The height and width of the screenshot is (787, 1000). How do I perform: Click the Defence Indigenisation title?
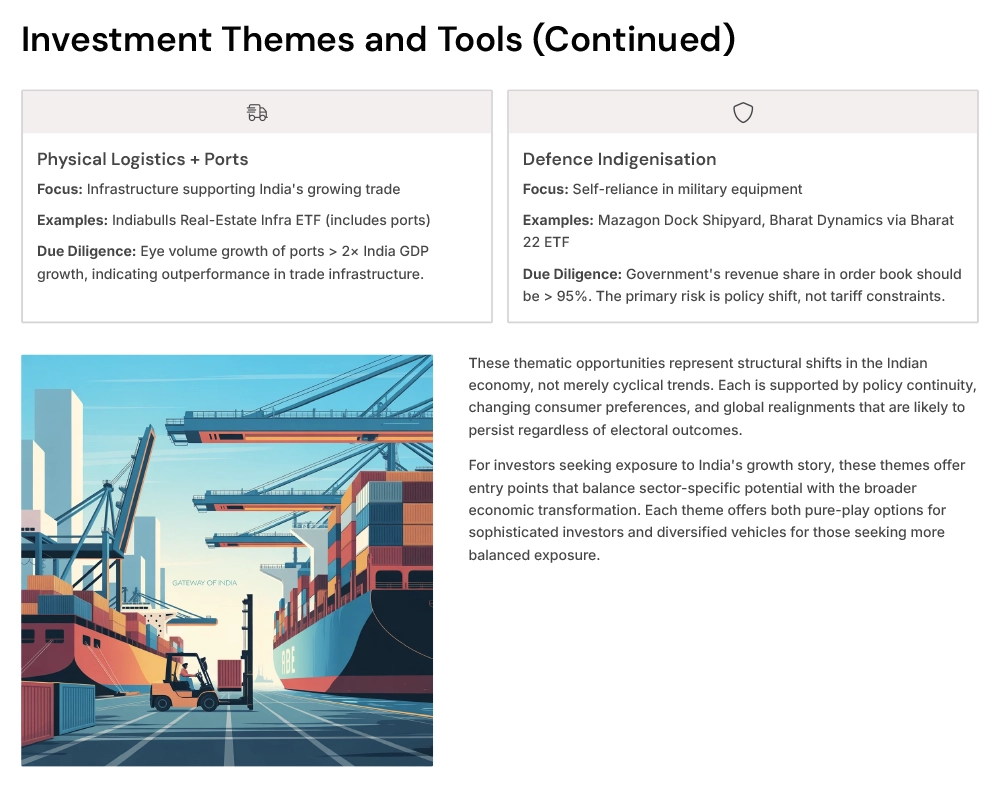620,159
